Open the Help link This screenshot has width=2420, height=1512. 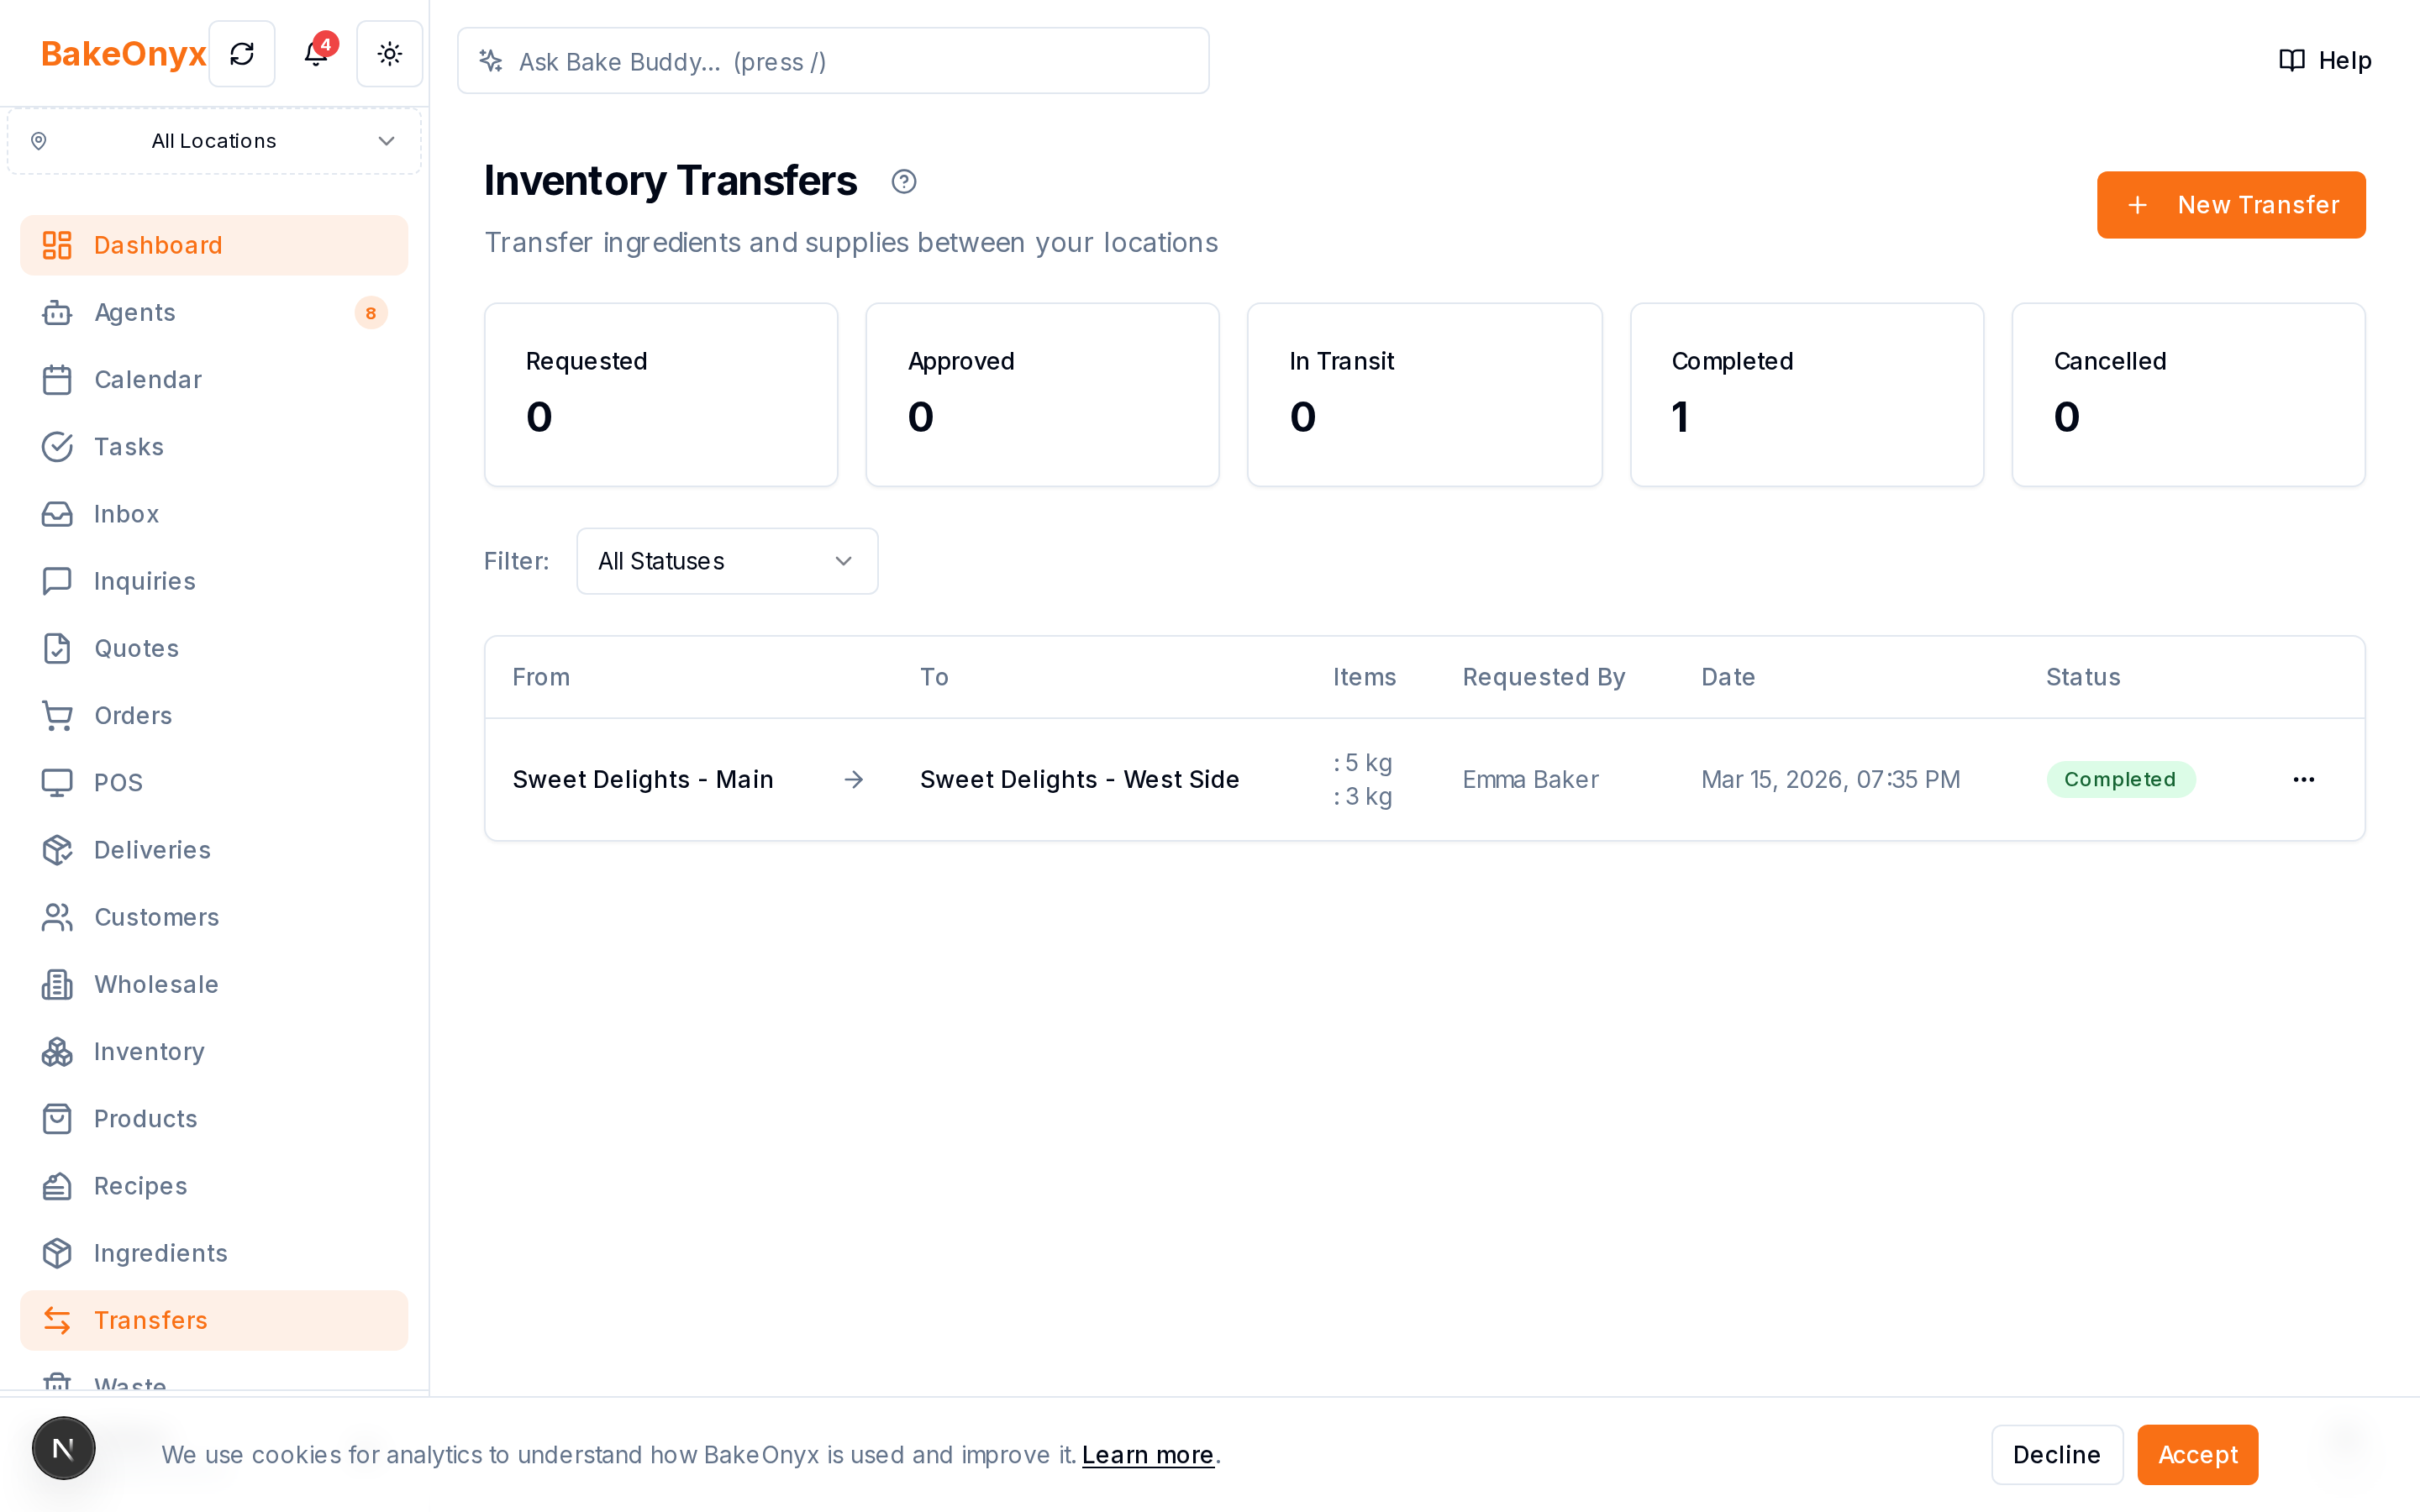[2325, 60]
